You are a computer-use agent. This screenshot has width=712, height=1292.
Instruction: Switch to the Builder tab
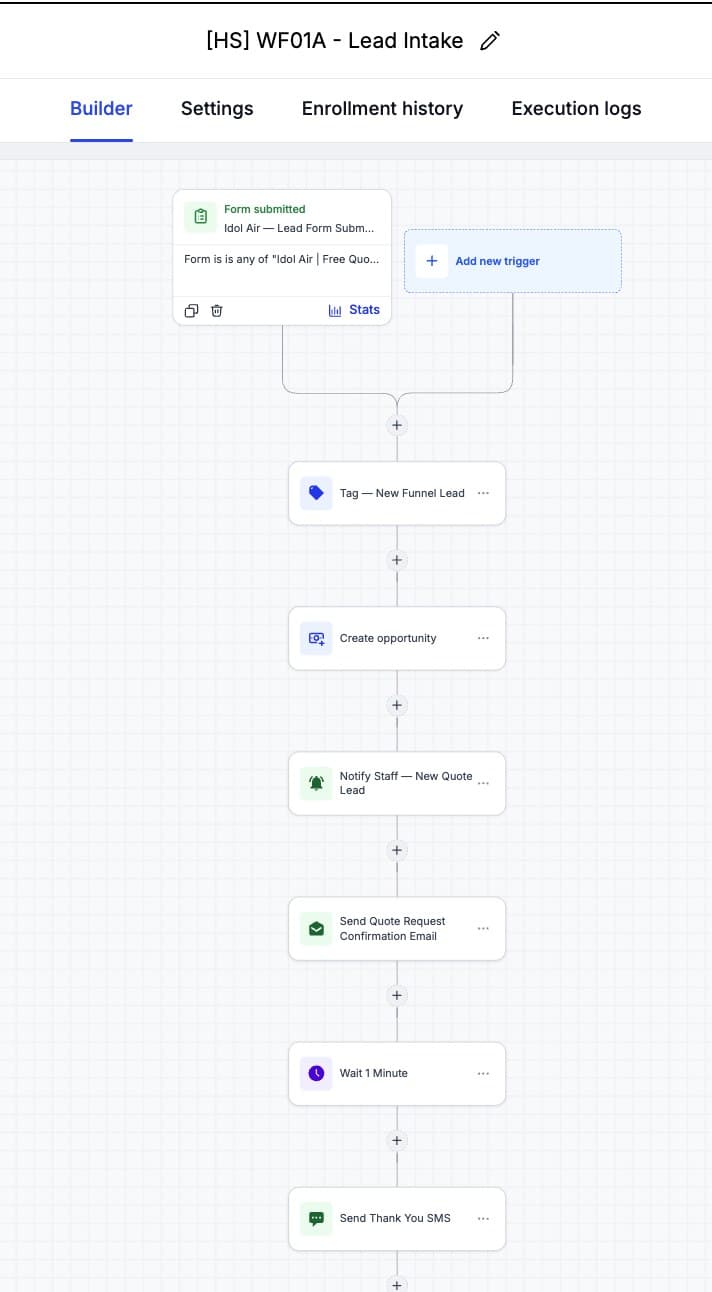click(101, 109)
